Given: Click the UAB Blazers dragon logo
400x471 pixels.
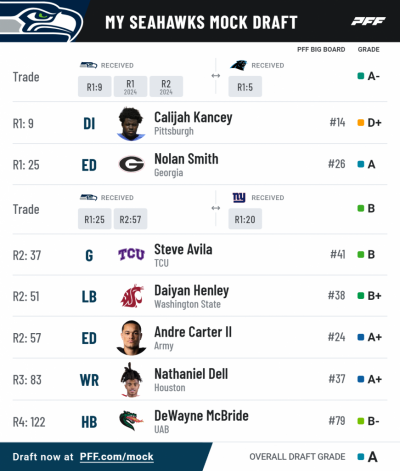Looking at the screenshot, I should 131,421.
